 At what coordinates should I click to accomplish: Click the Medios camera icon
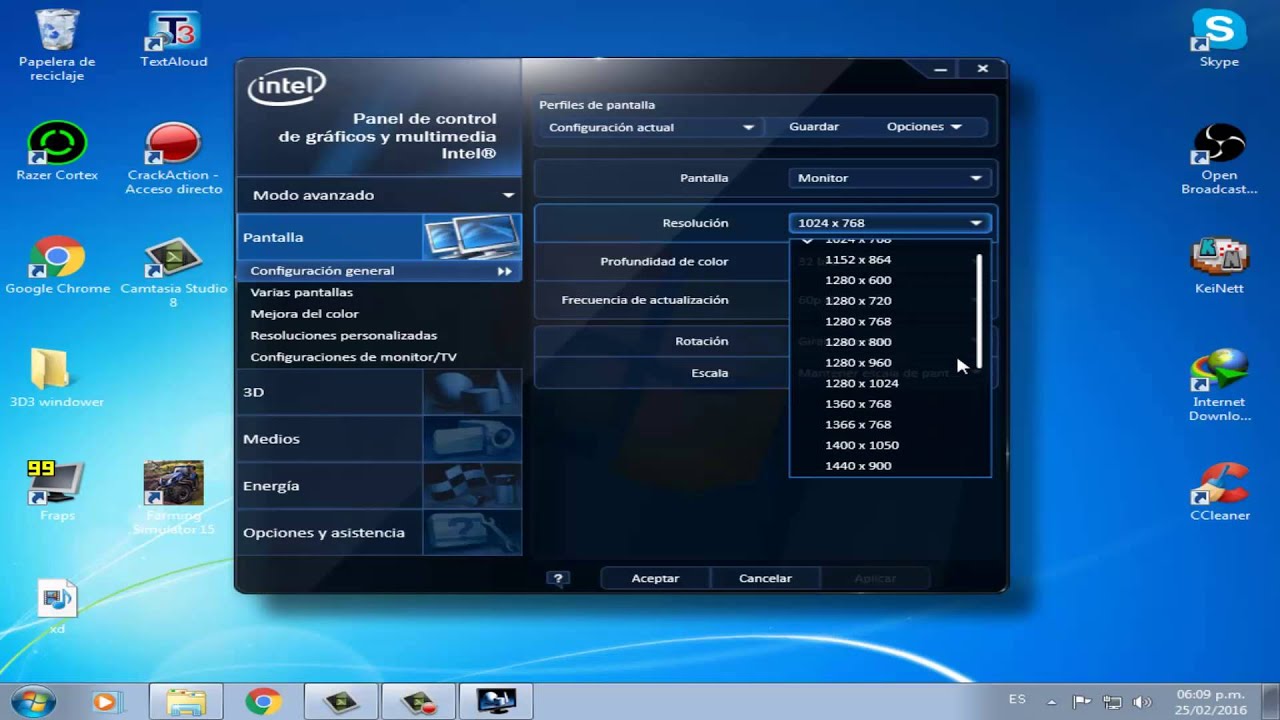pyautogui.click(x=472, y=439)
